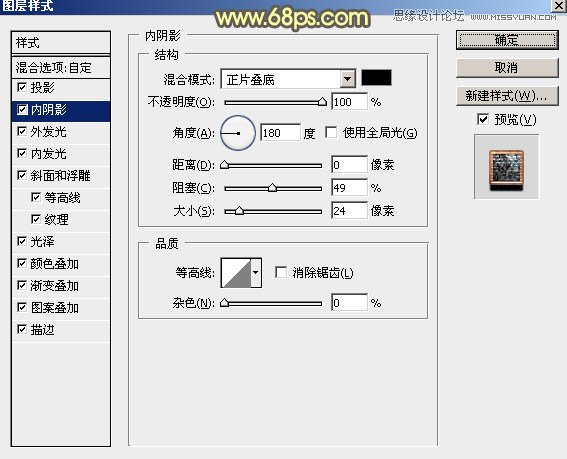
Task: Select the 颜色叠加 effect row
Action: 61,264
